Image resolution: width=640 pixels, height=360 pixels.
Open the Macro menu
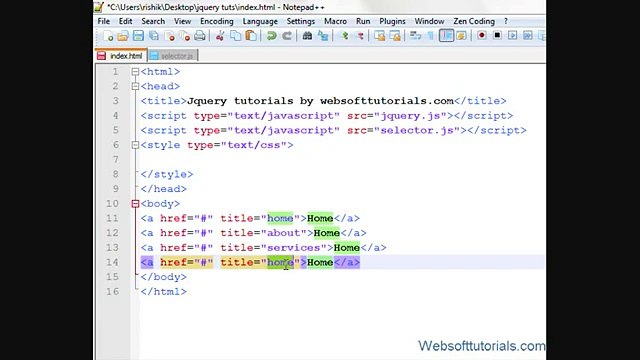336,21
